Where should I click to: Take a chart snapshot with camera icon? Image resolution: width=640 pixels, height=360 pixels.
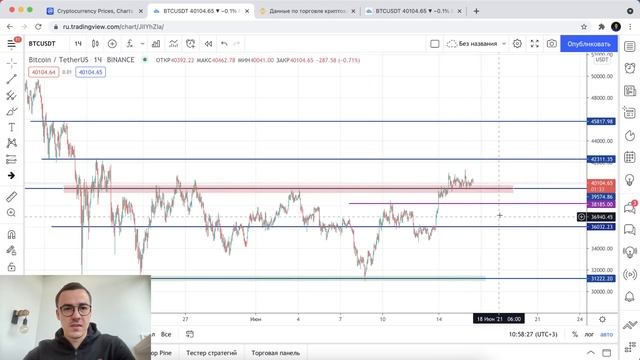point(552,44)
